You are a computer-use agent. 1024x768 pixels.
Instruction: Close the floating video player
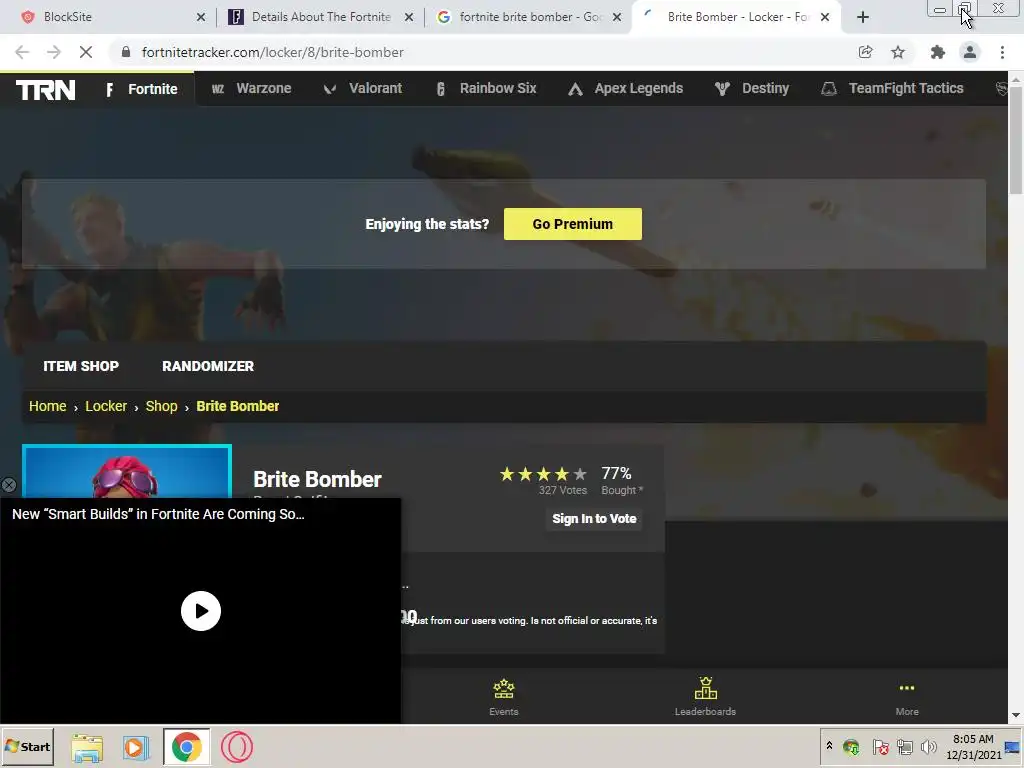[x=8, y=485]
